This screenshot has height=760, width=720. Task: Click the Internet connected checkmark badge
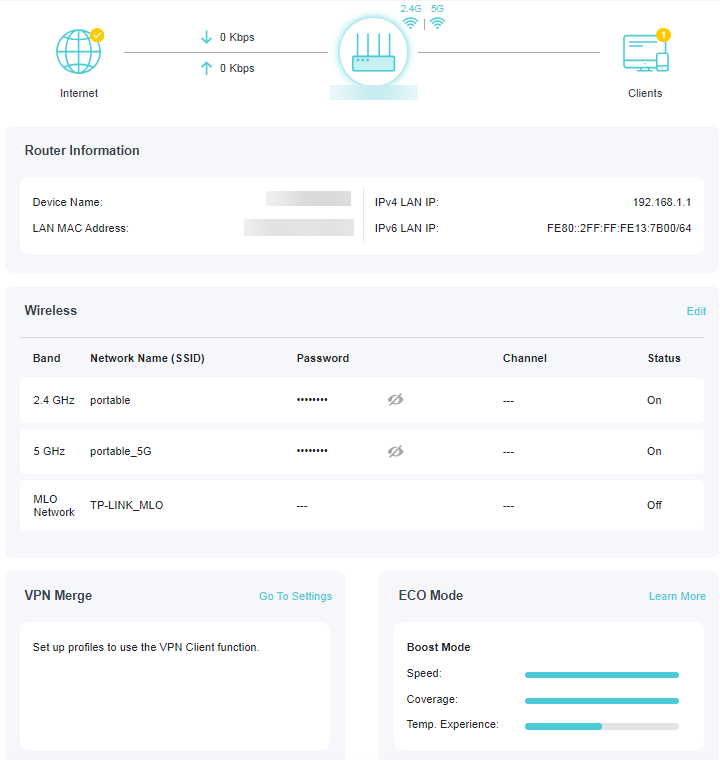coord(97,35)
